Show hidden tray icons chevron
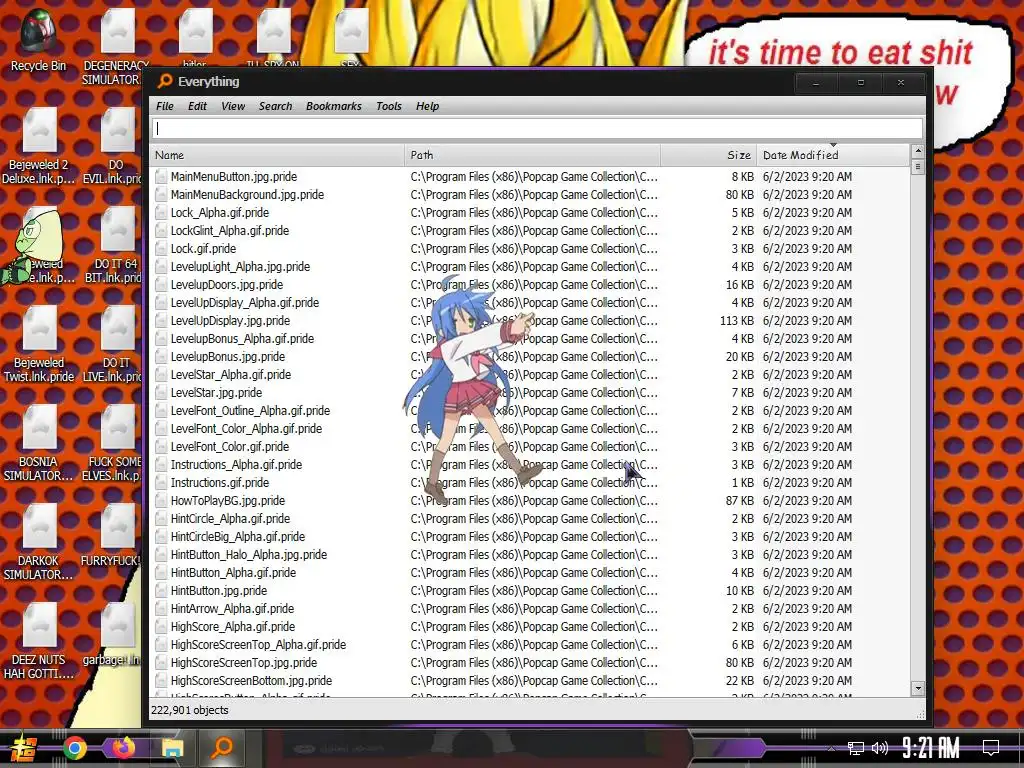The image size is (1024, 768). (x=831, y=748)
